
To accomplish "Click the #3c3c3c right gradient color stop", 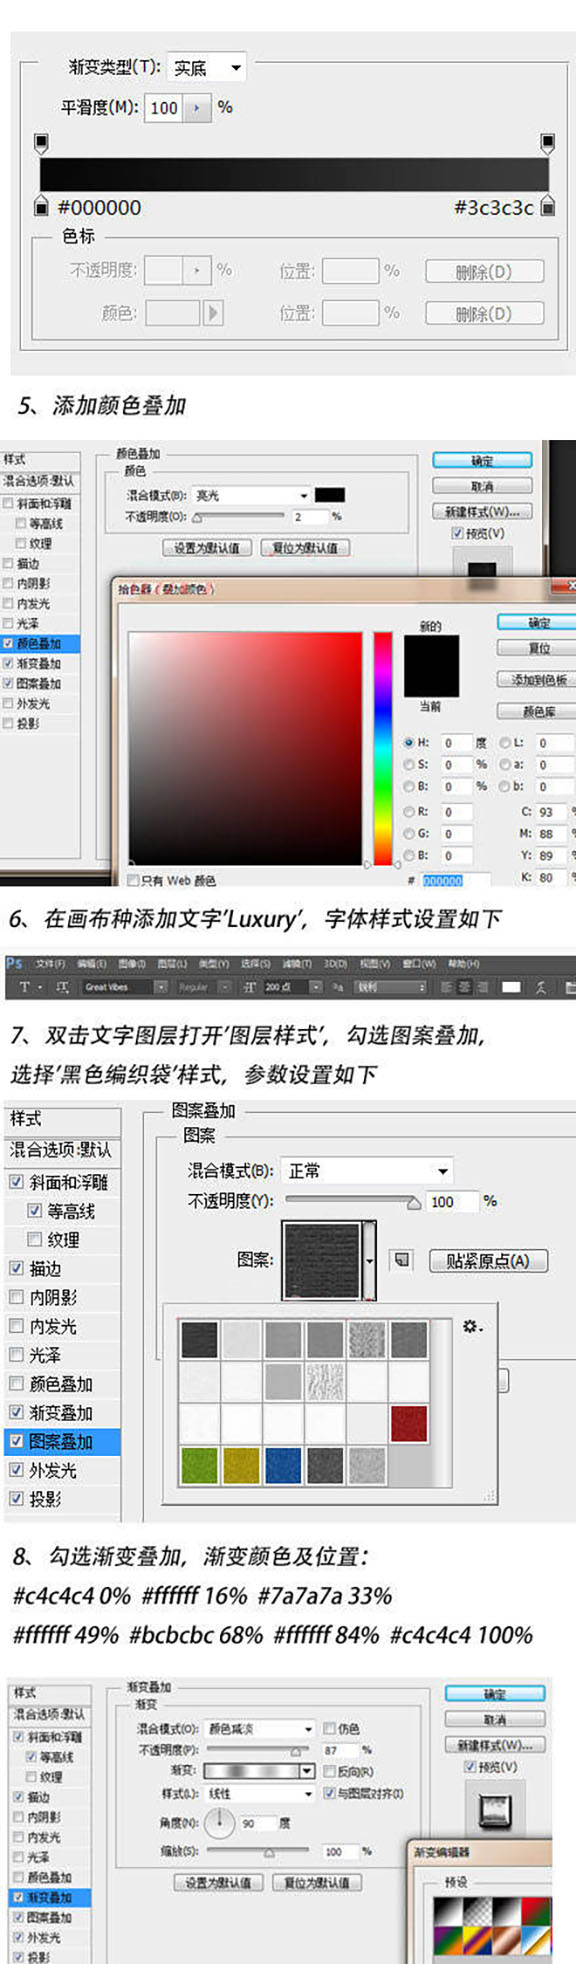I will click(x=548, y=206).
